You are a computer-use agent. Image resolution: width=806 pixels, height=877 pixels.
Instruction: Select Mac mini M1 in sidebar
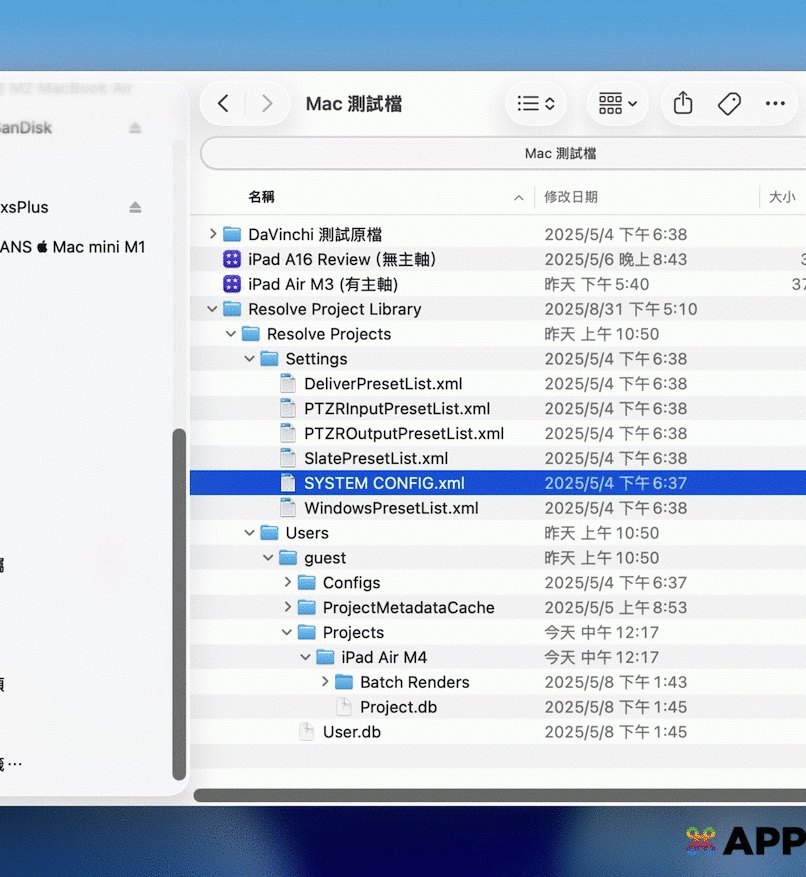click(x=98, y=247)
